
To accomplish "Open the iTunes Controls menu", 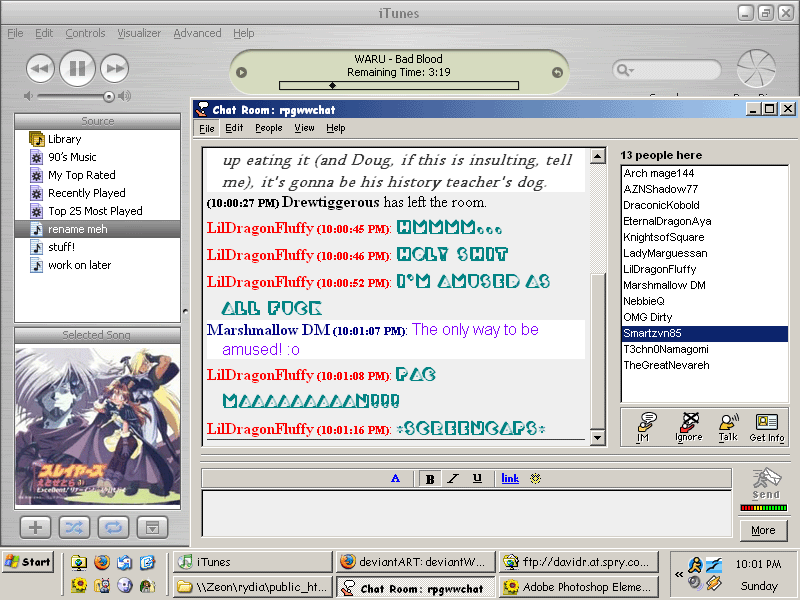I will (x=85, y=33).
